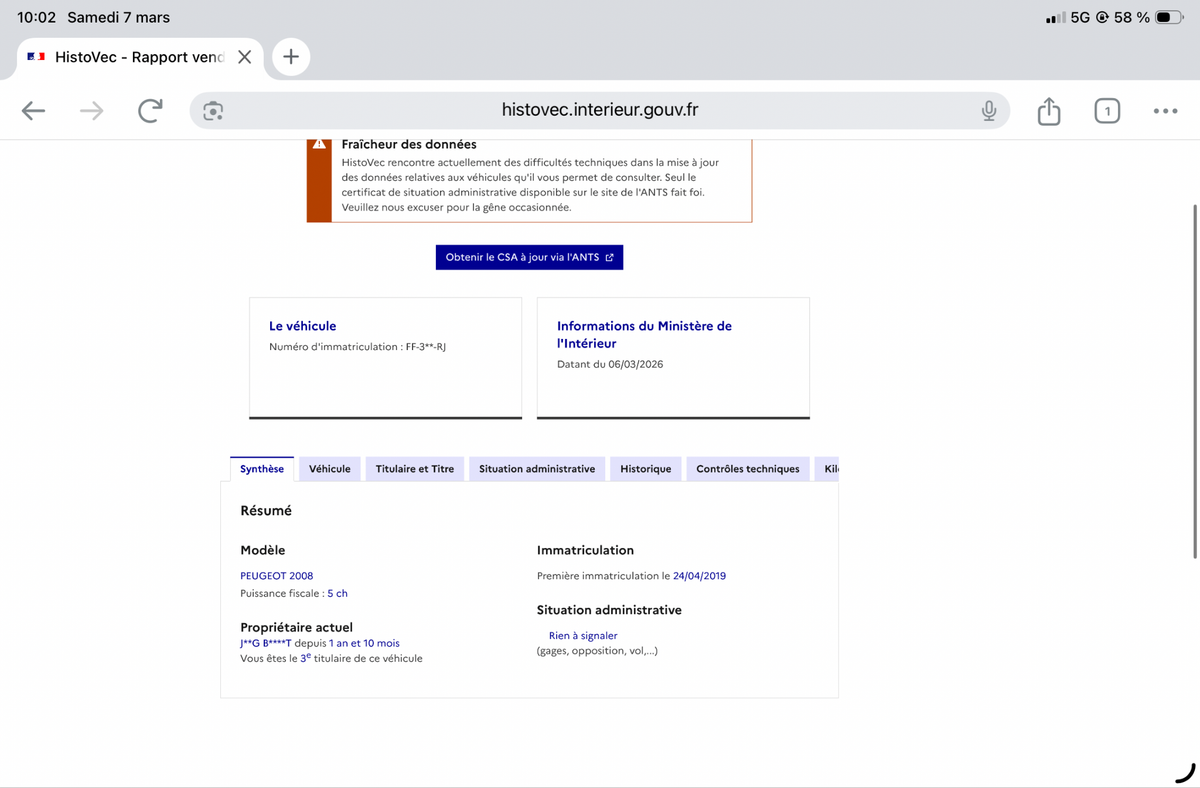Open the three-dot browser menu
This screenshot has width=1200, height=788.
tap(1165, 111)
